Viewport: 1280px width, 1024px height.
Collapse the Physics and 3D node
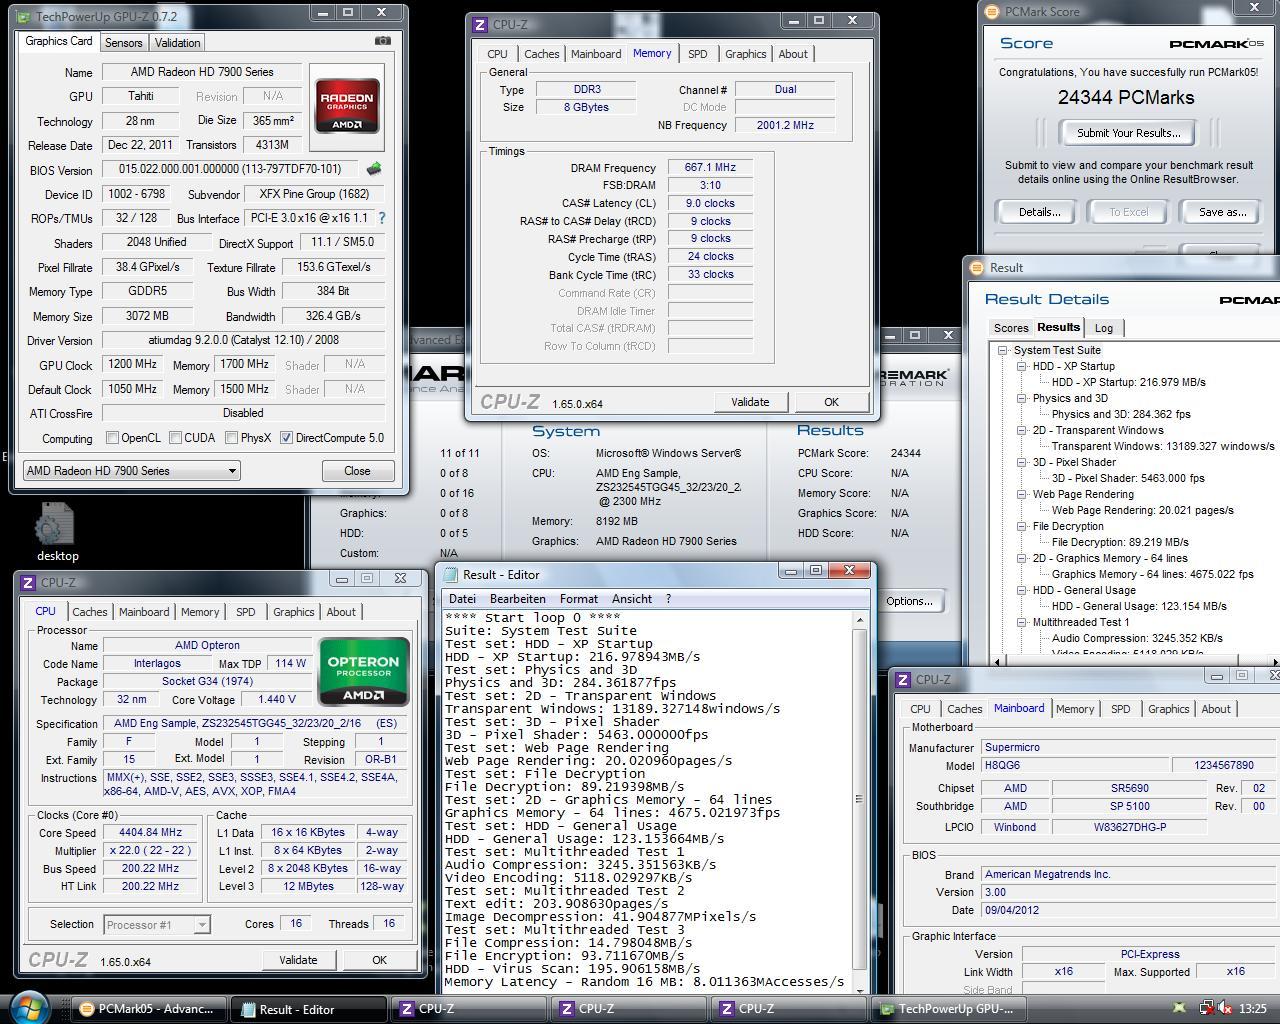click(x=1022, y=398)
